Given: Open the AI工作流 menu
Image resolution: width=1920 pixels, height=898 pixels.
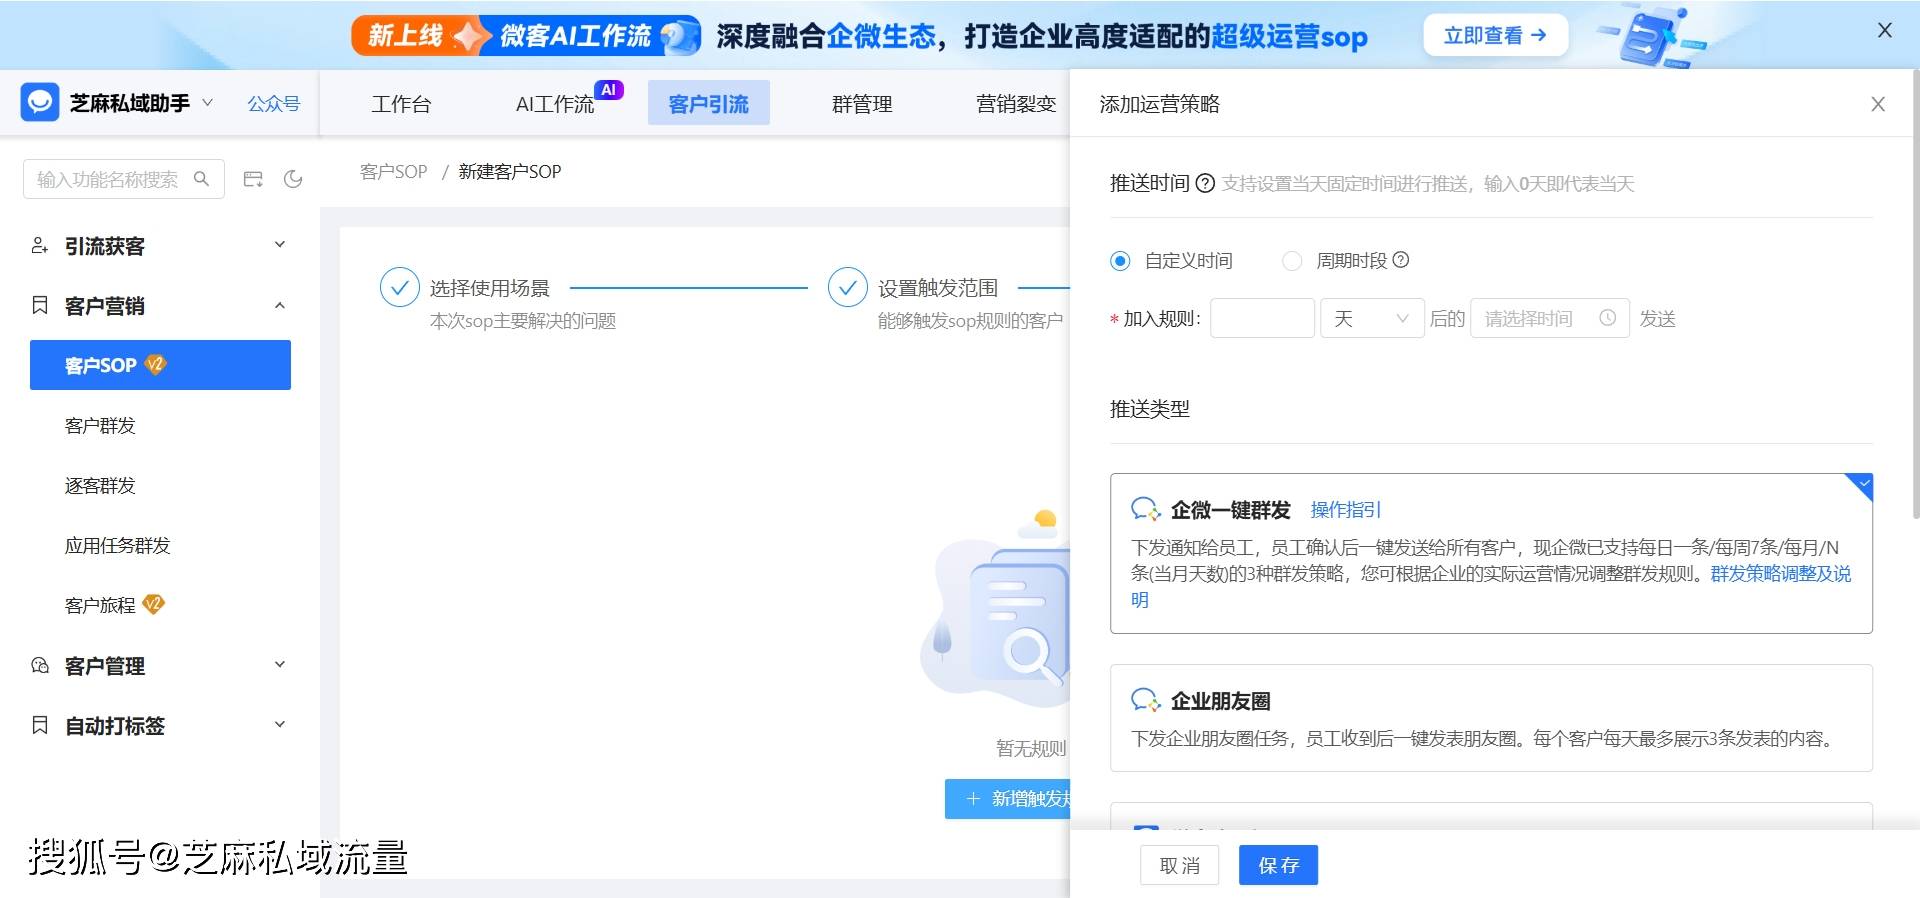Looking at the screenshot, I should click(554, 104).
